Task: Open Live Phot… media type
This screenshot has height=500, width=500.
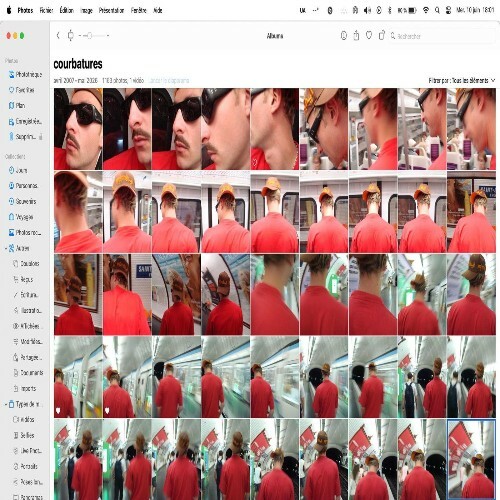Action: pos(28,451)
